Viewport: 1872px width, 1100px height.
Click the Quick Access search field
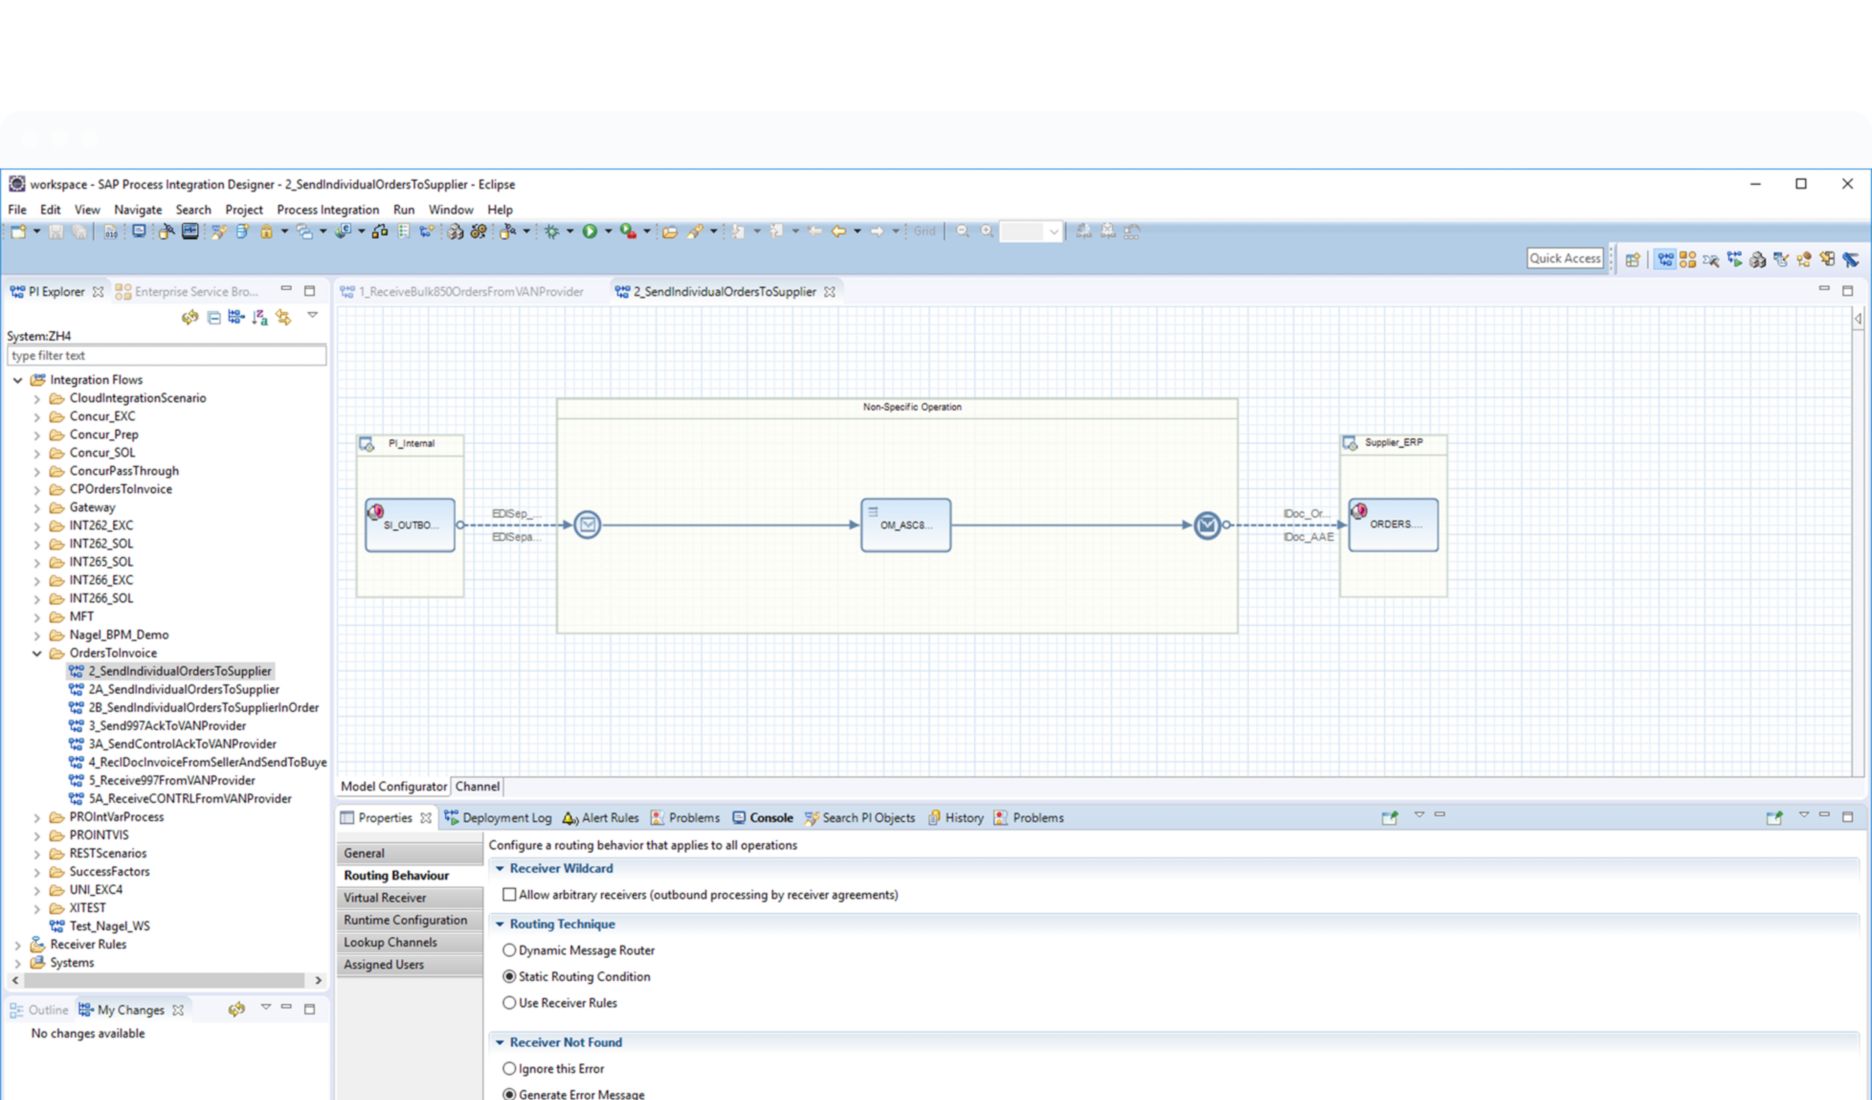1564,258
